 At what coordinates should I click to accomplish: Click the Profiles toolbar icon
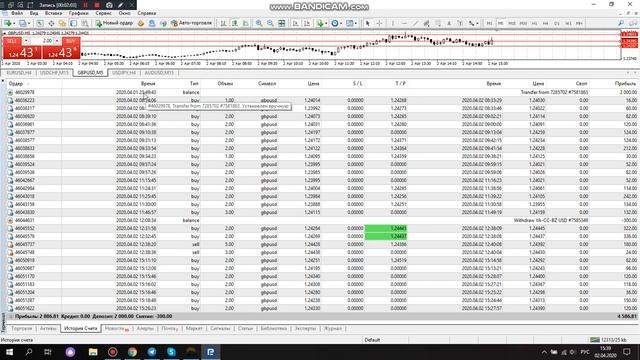point(22,23)
